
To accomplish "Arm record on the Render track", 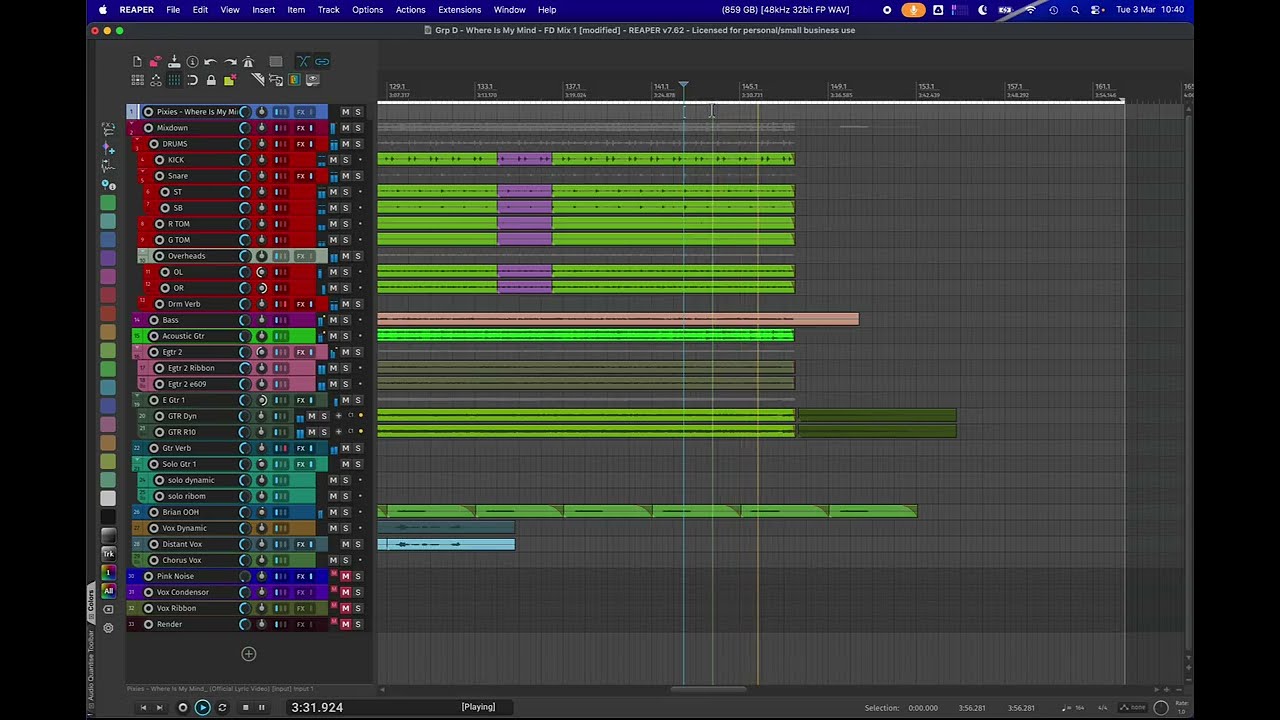I will tap(149, 624).
